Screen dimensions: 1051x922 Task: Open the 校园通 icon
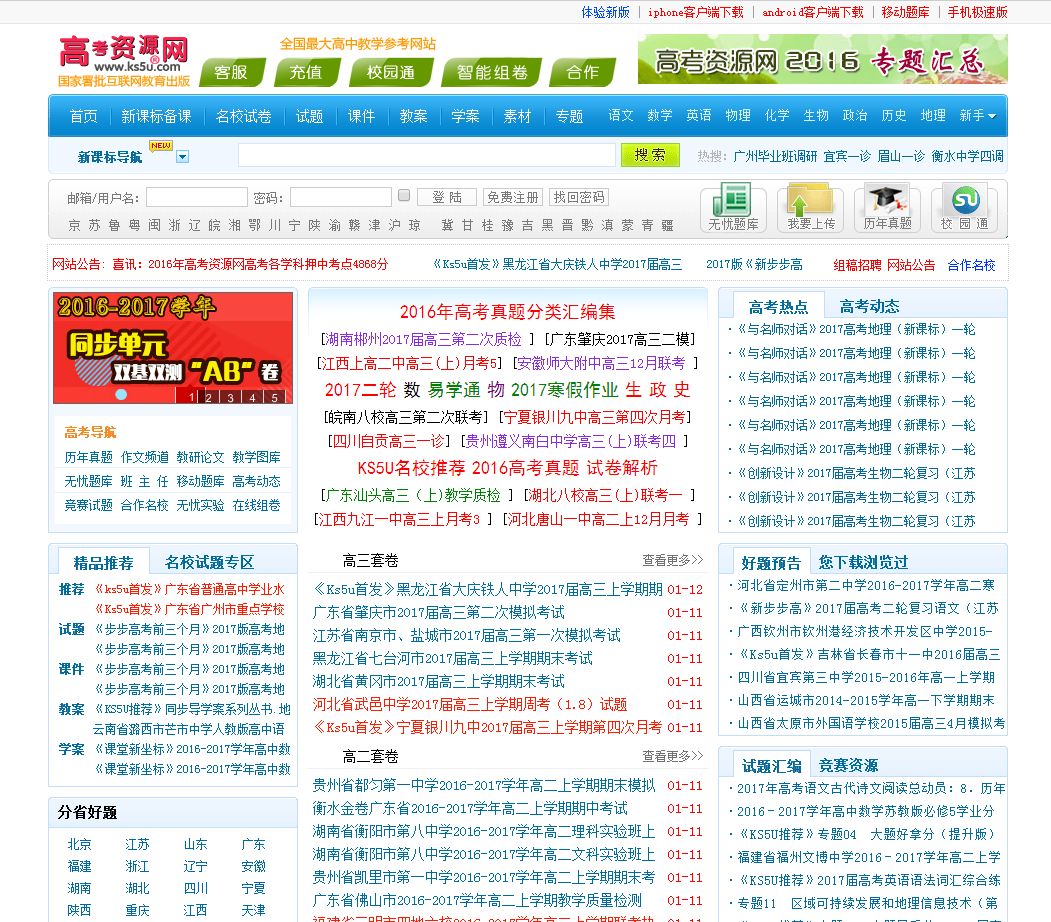[964, 207]
